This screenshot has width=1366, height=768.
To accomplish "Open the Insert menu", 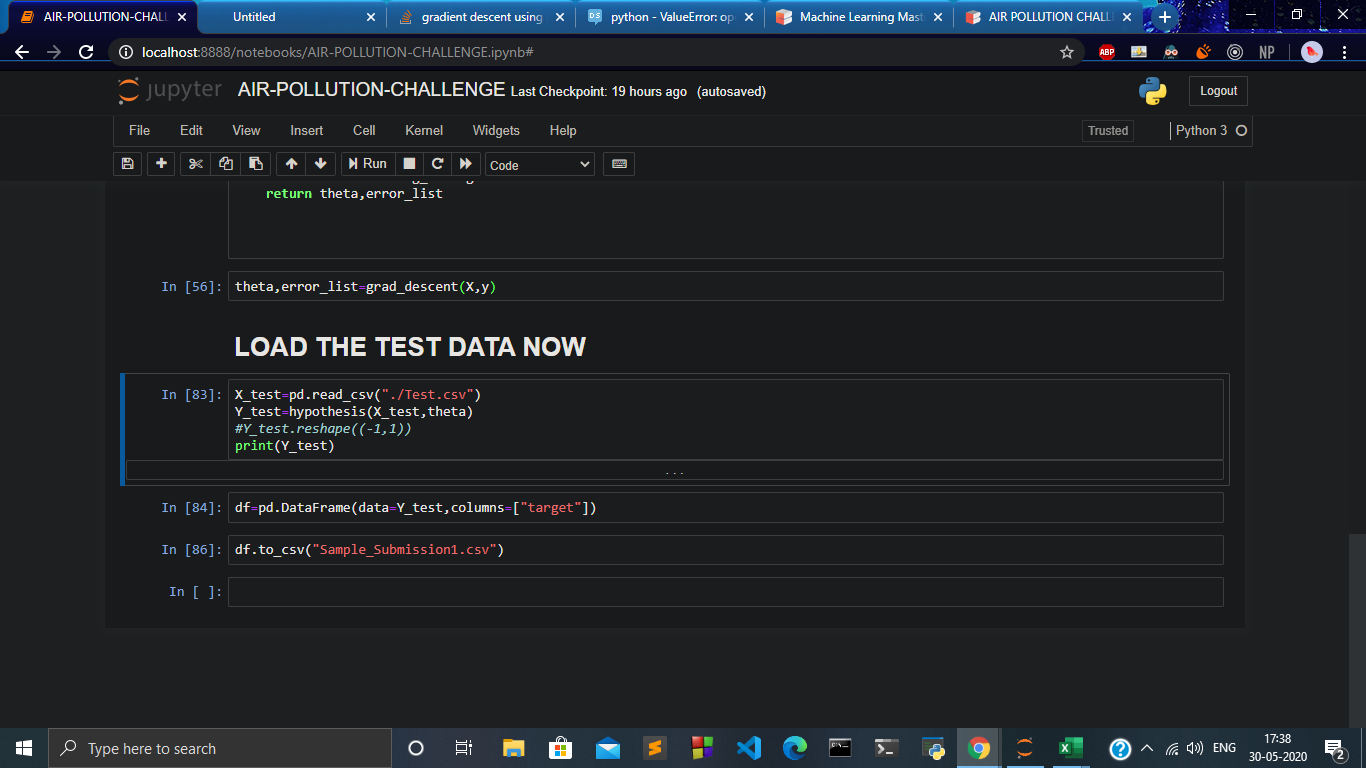I will pos(307,131).
